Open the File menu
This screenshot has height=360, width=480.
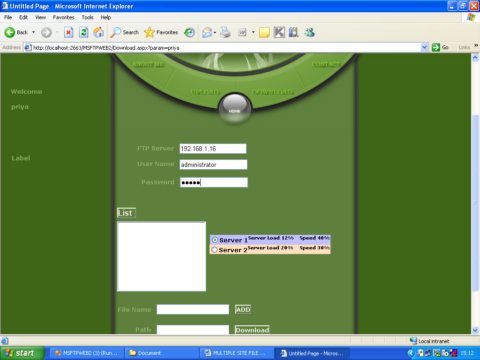point(8,17)
